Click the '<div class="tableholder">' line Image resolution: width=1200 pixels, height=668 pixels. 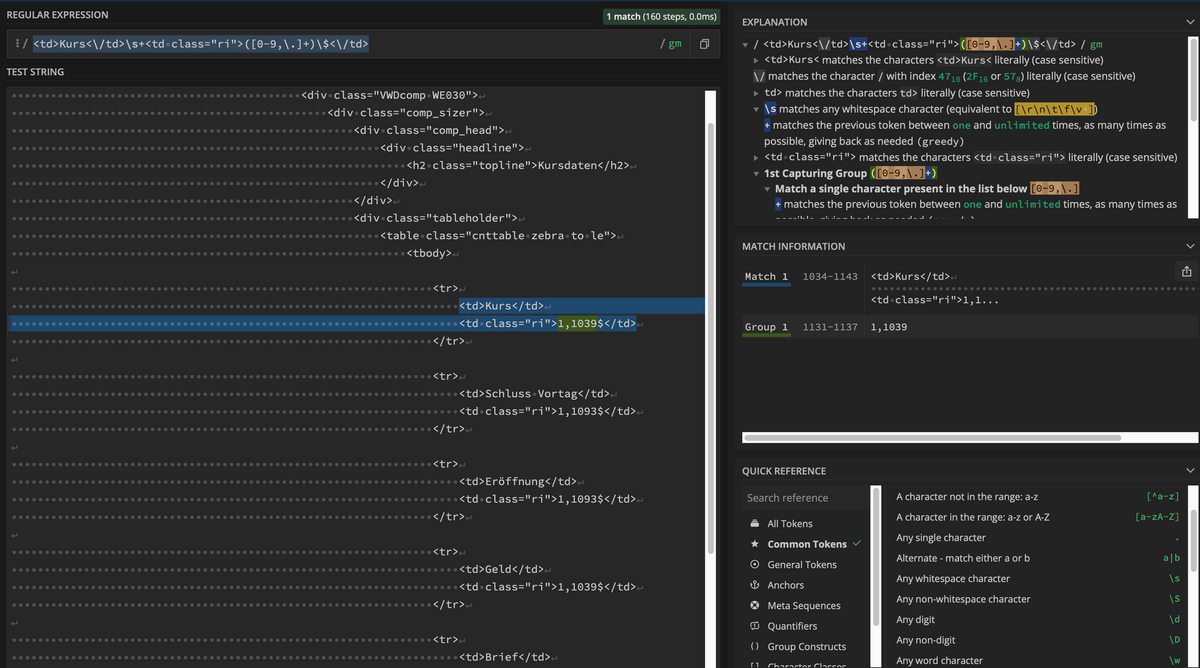pyautogui.click(x=436, y=218)
